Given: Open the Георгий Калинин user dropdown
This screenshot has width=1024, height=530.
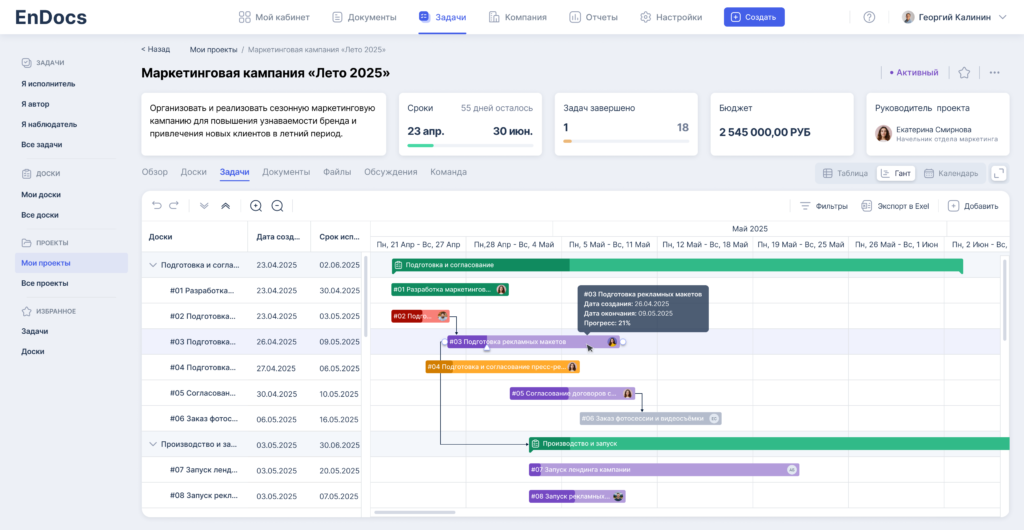Looking at the screenshot, I should tap(954, 17).
